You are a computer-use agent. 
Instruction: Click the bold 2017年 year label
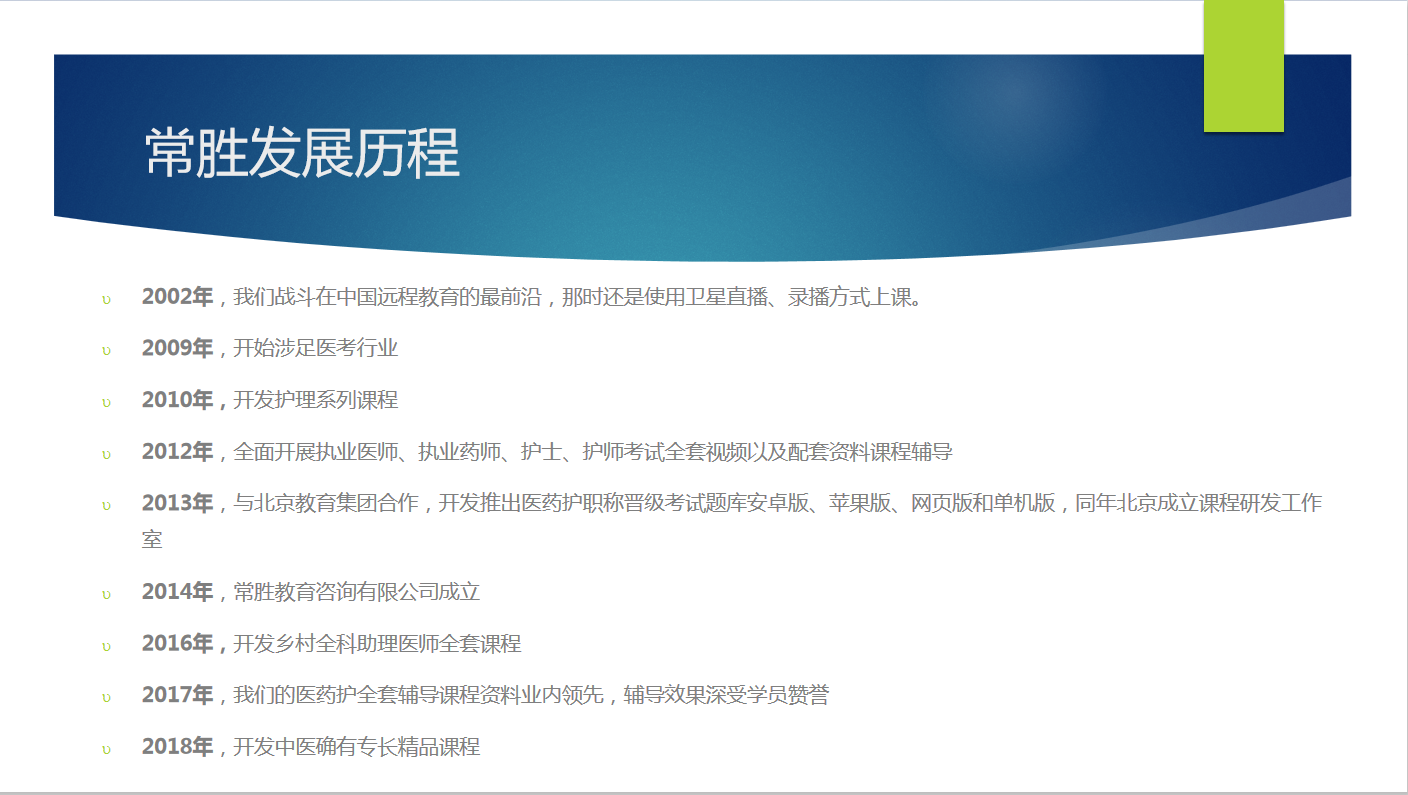(177, 695)
